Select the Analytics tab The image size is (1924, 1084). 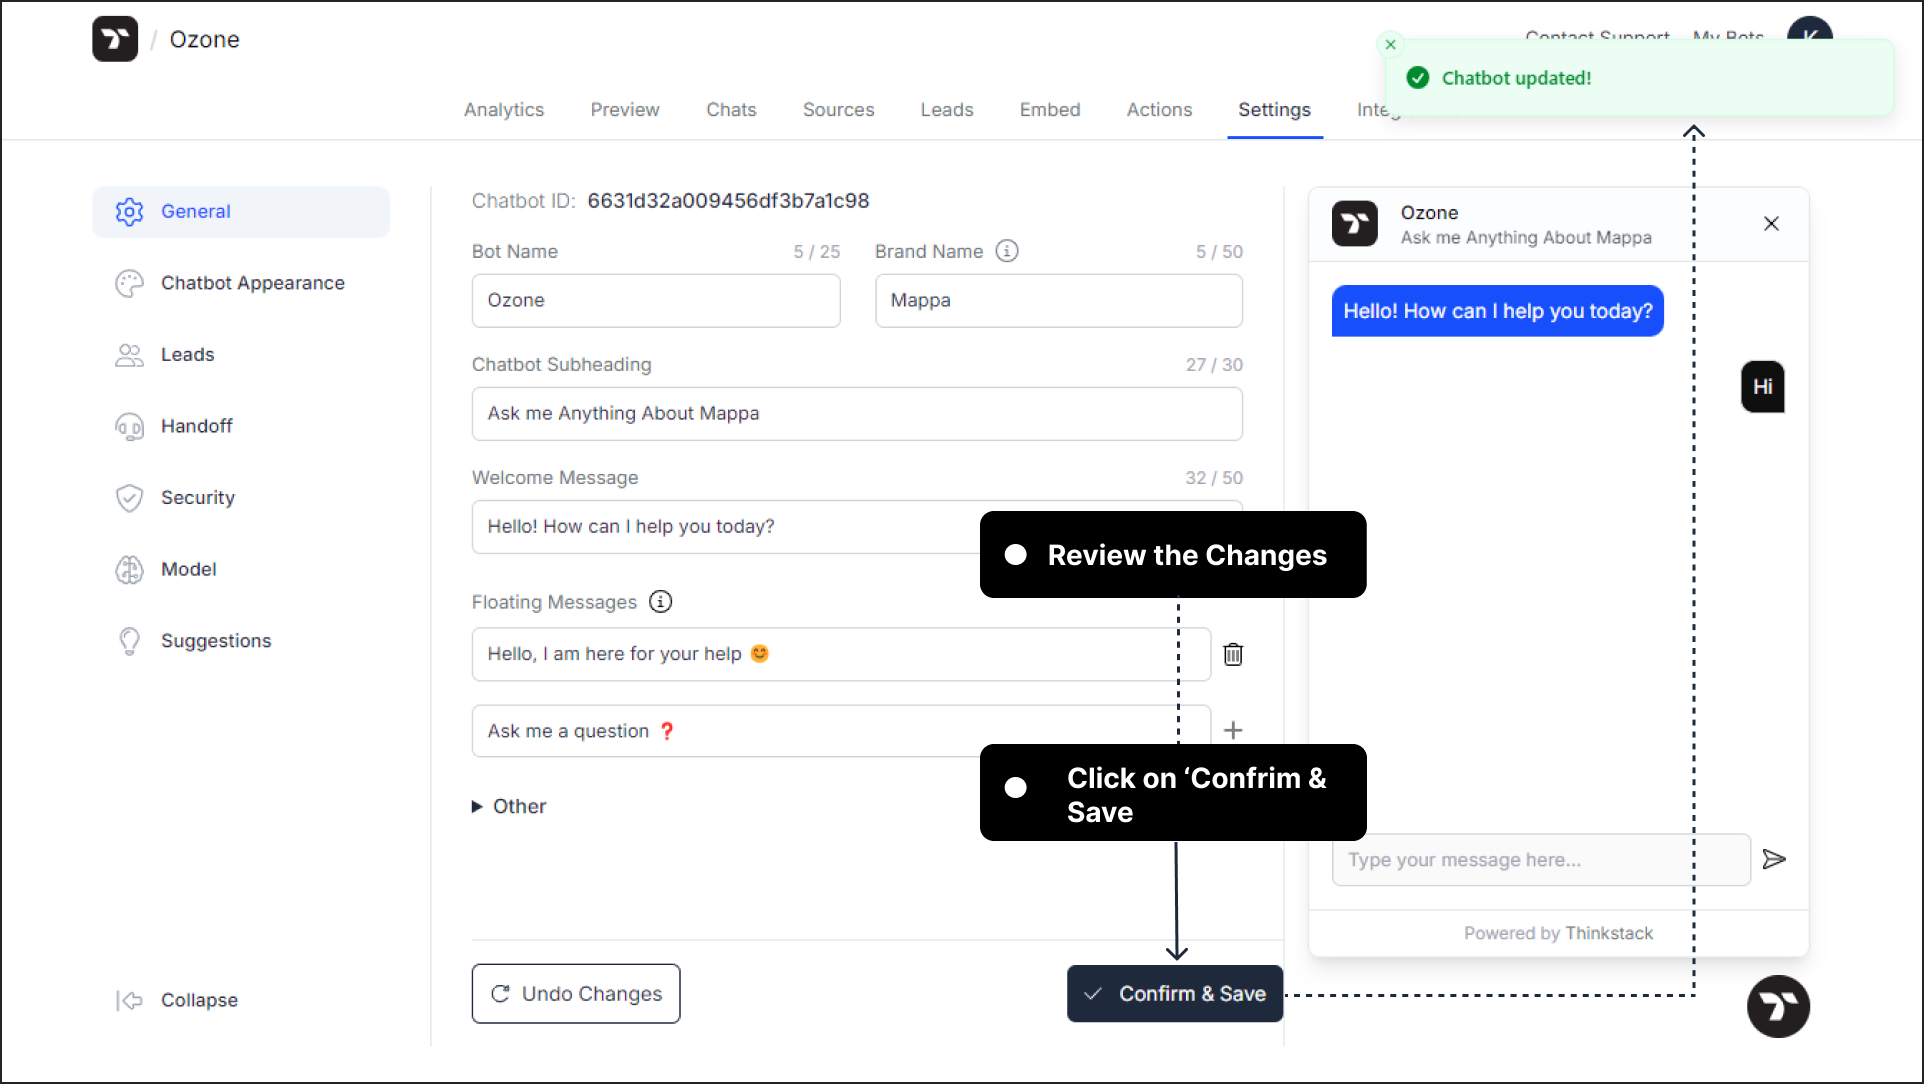503,110
